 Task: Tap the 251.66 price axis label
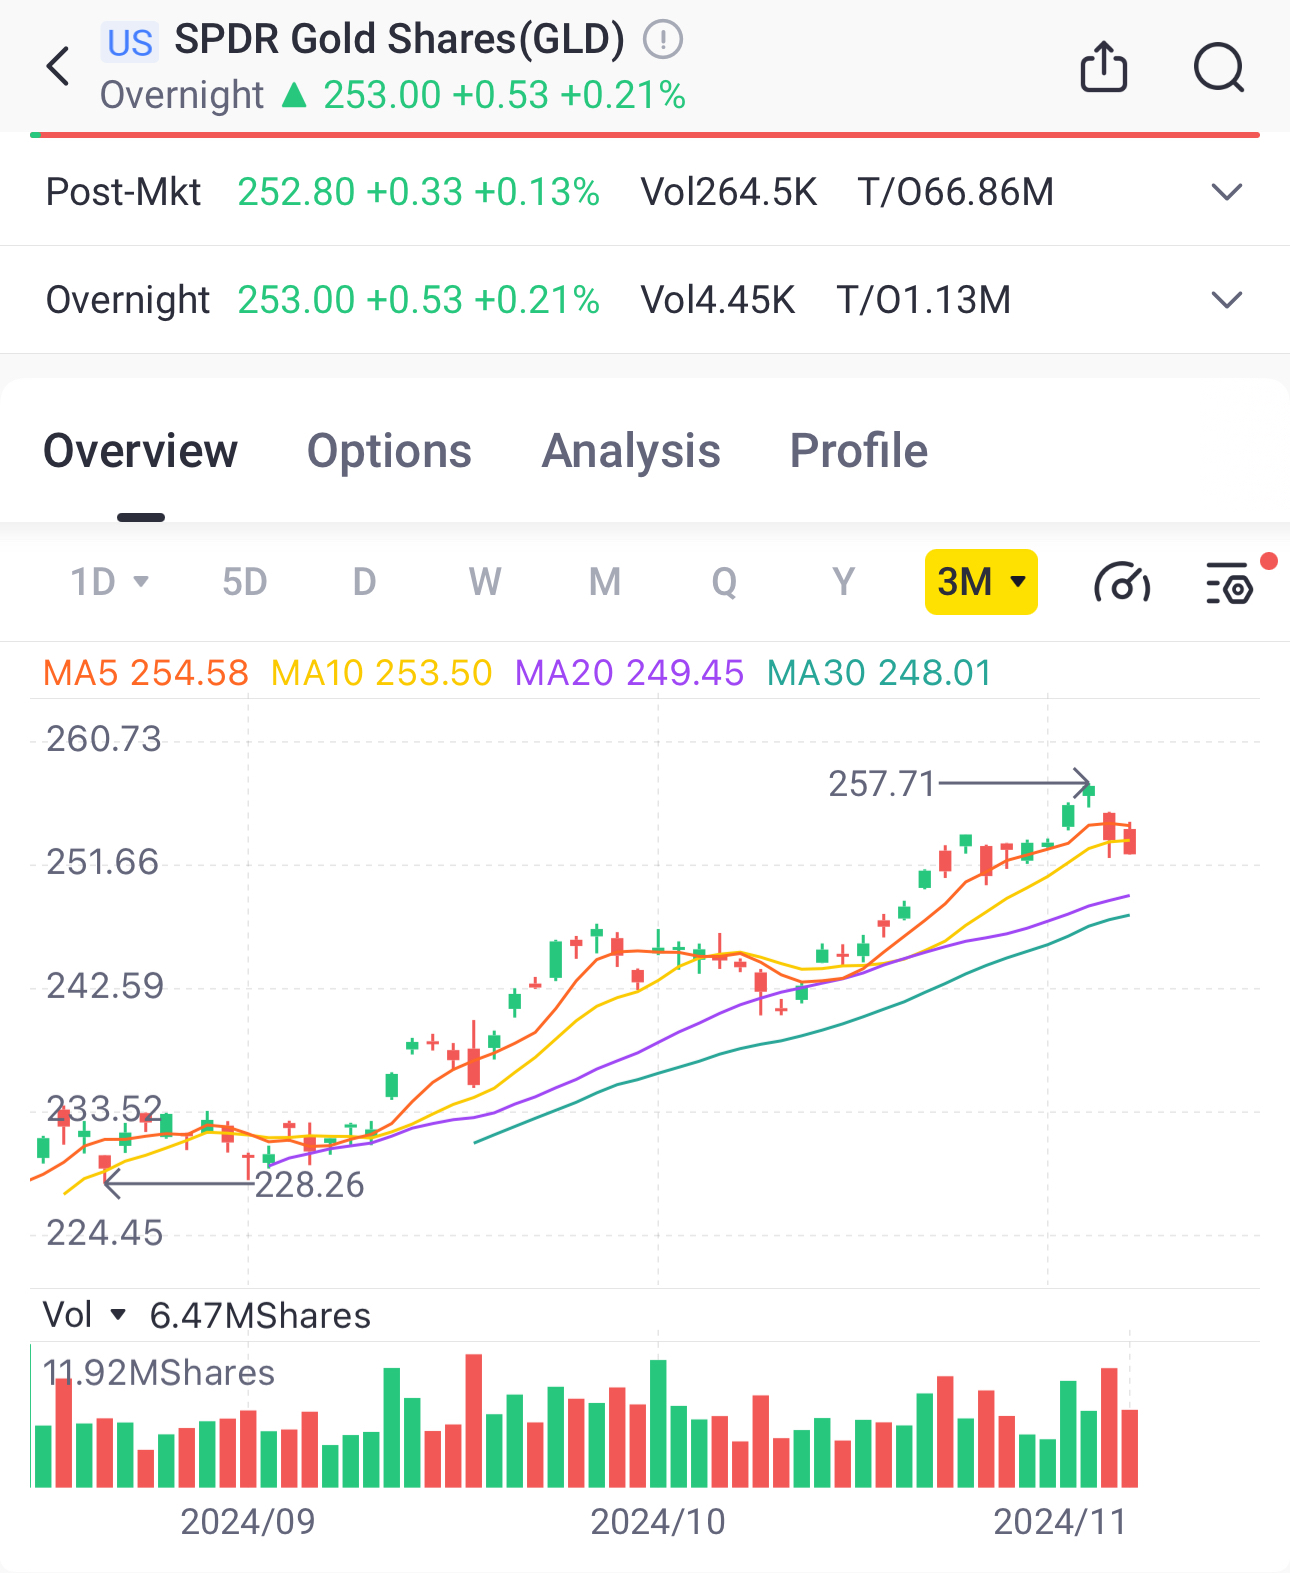(x=103, y=862)
